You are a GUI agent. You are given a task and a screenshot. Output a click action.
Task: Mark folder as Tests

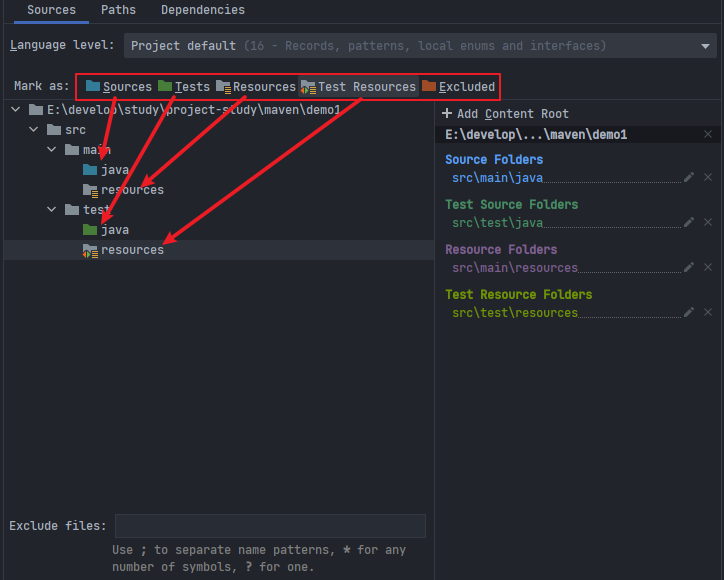tap(184, 86)
